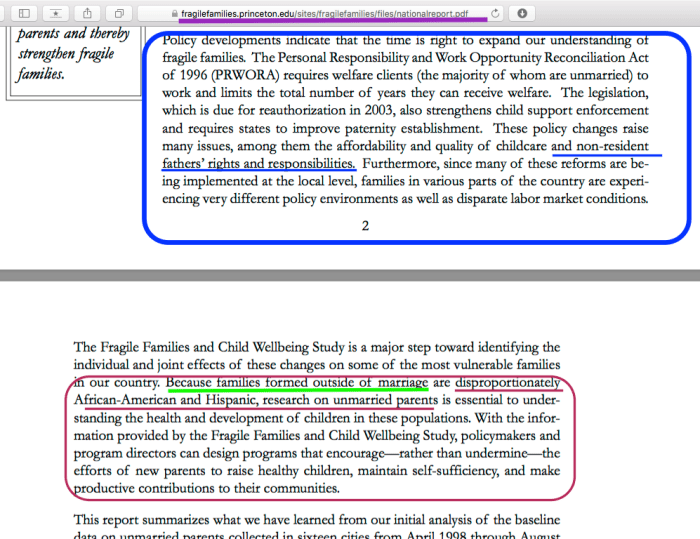Click the underlined word "disproportionately"

[507, 382]
